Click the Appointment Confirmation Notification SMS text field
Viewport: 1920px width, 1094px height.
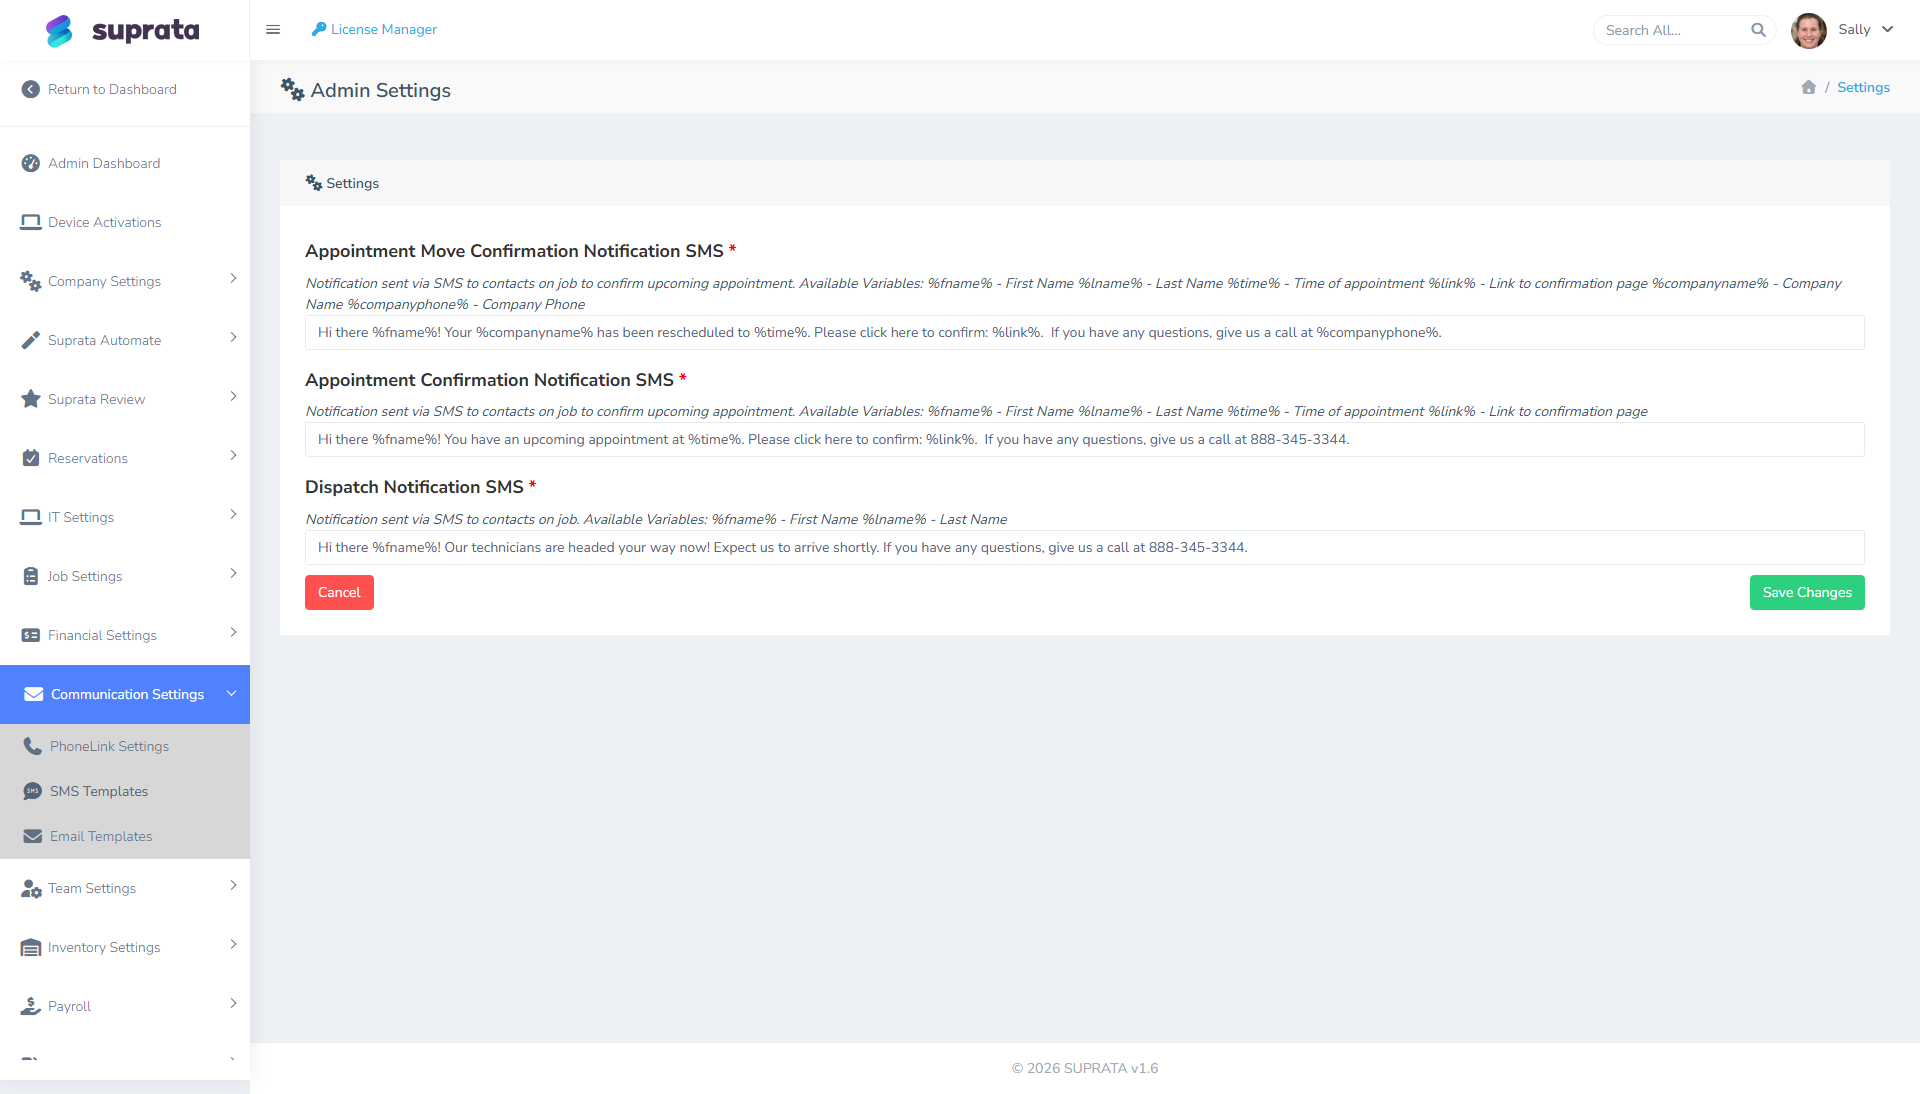(1084, 440)
